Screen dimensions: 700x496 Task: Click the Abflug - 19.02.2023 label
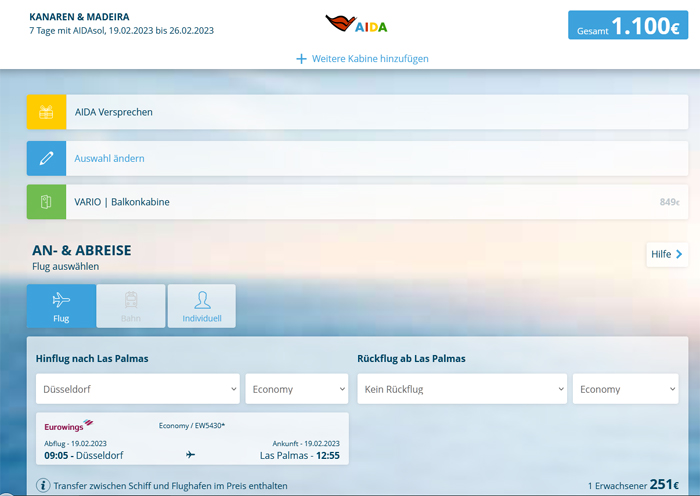75,443
